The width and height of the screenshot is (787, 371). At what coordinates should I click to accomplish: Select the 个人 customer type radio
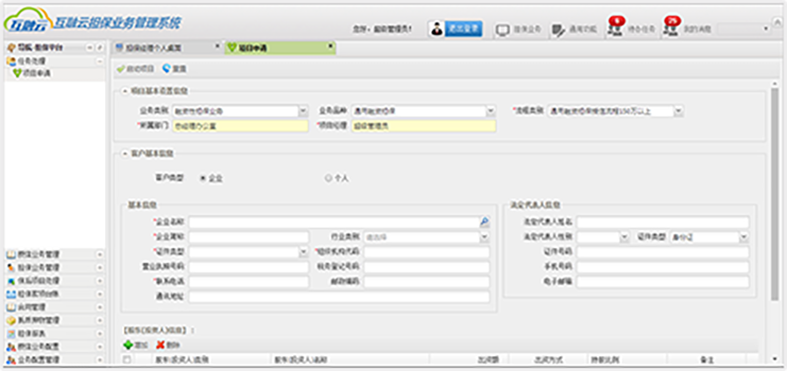tap(328, 178)
